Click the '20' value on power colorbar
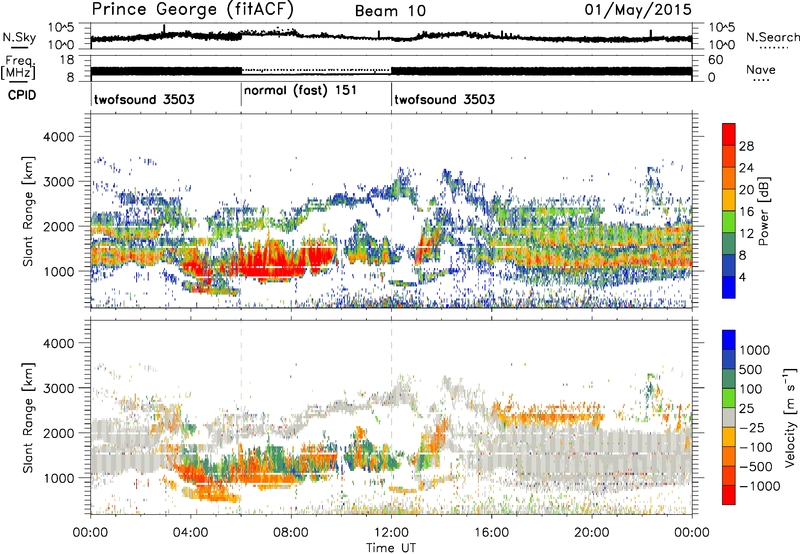Image resolution: width=800 pixels, height=554 pixels. pos(746,190)
